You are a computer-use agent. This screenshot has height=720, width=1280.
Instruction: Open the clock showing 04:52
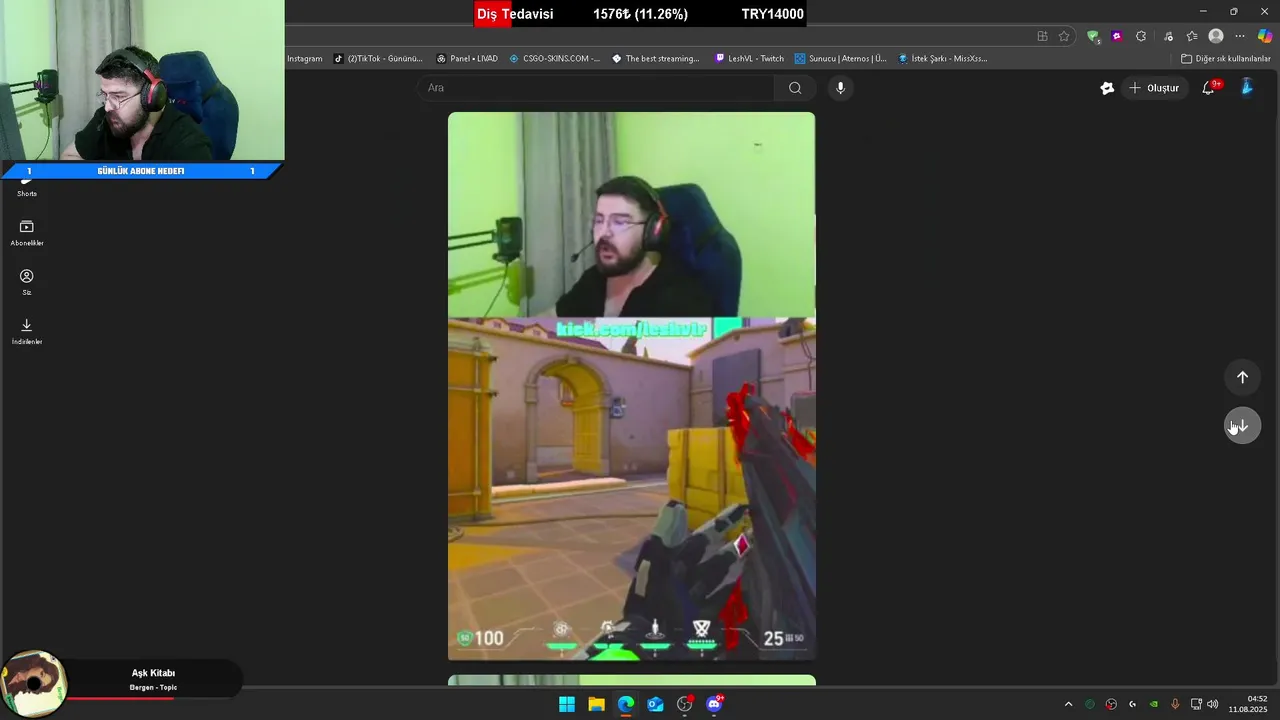(x=1248, y=704)
